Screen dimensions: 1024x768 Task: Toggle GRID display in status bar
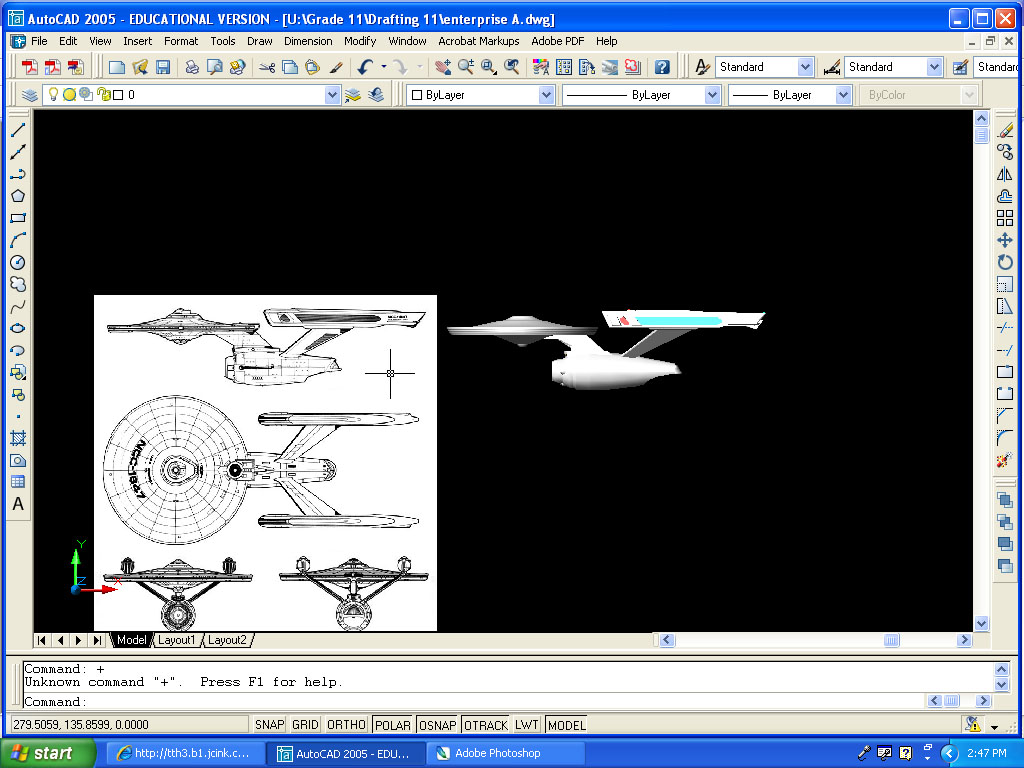coord(305,725)
